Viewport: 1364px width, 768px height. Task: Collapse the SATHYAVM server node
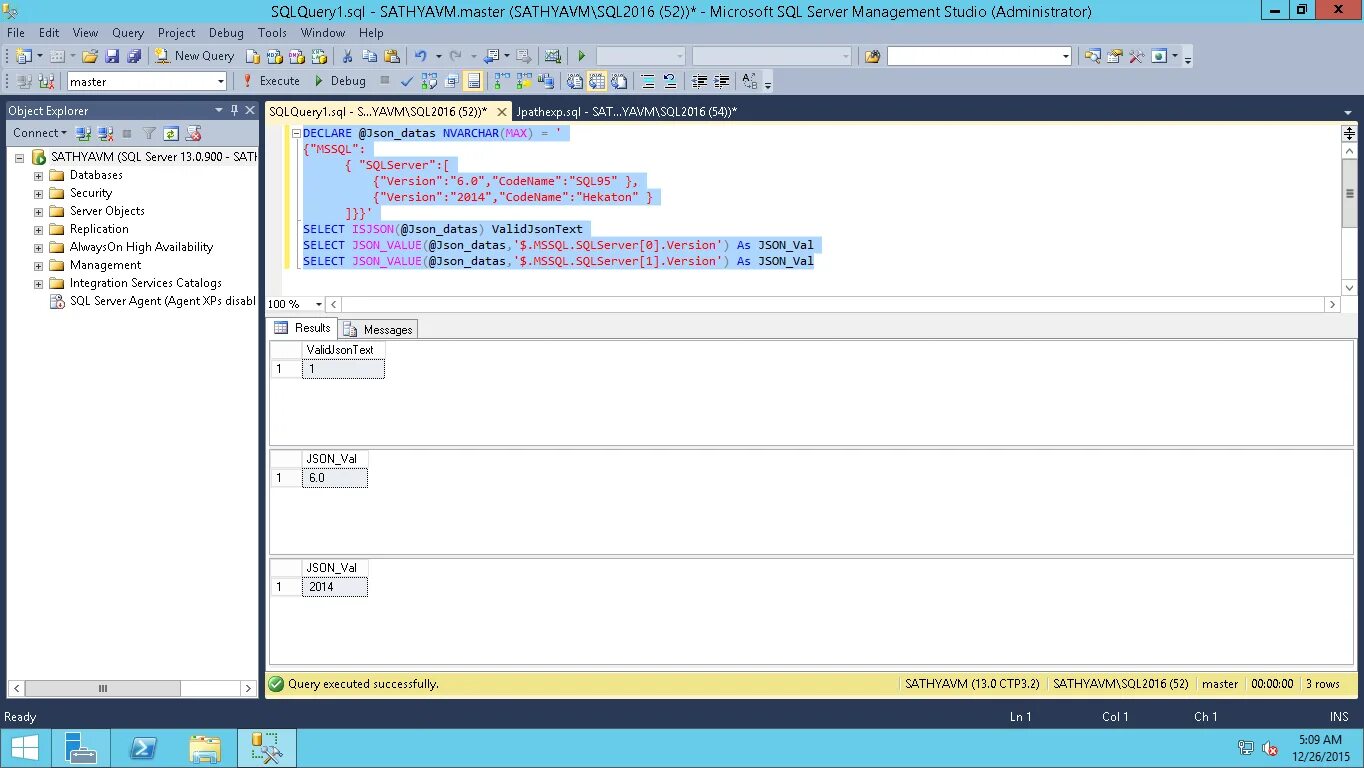click(x=19, y=157)
